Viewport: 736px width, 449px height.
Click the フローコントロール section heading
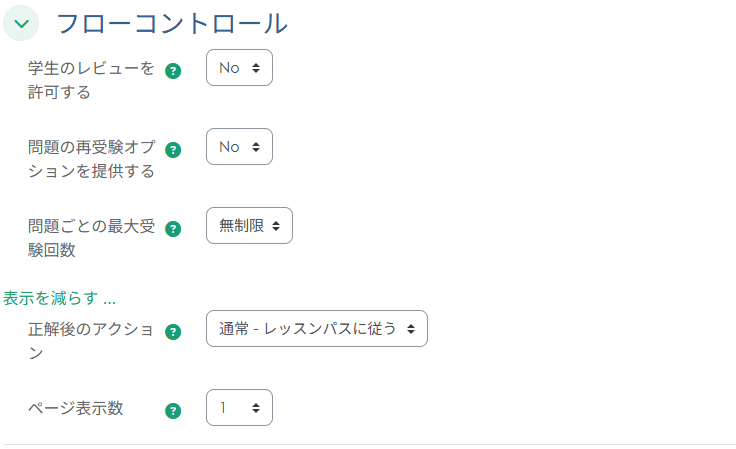[x=171, y=23]
